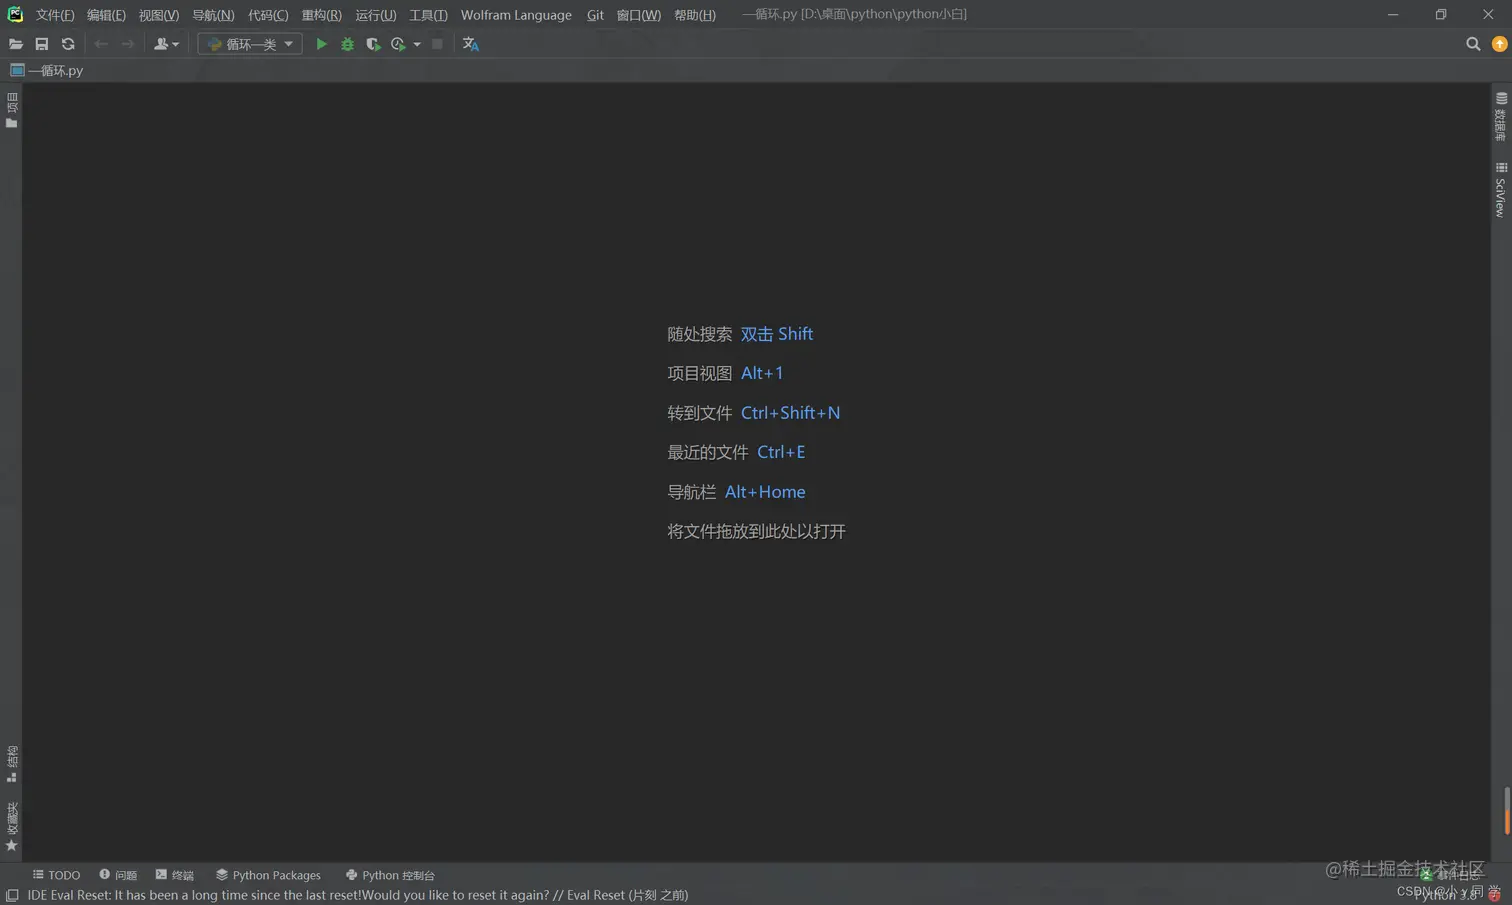The width and height of the screenshot is (1512, 905).
Task: Toggle the Structure tool window on left stripe
Action: pos(11,764)
